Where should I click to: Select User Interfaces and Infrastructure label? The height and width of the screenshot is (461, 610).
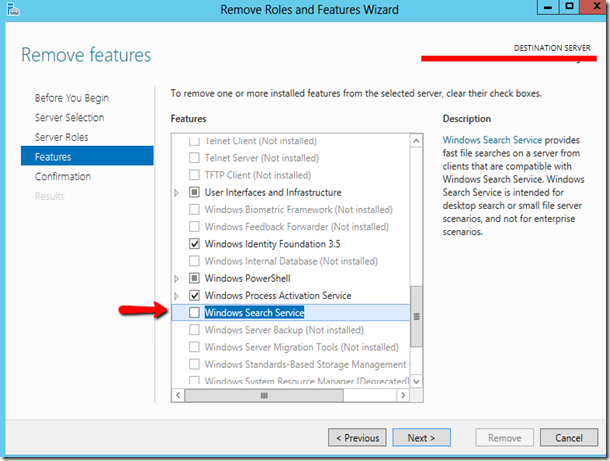[273, 192]
